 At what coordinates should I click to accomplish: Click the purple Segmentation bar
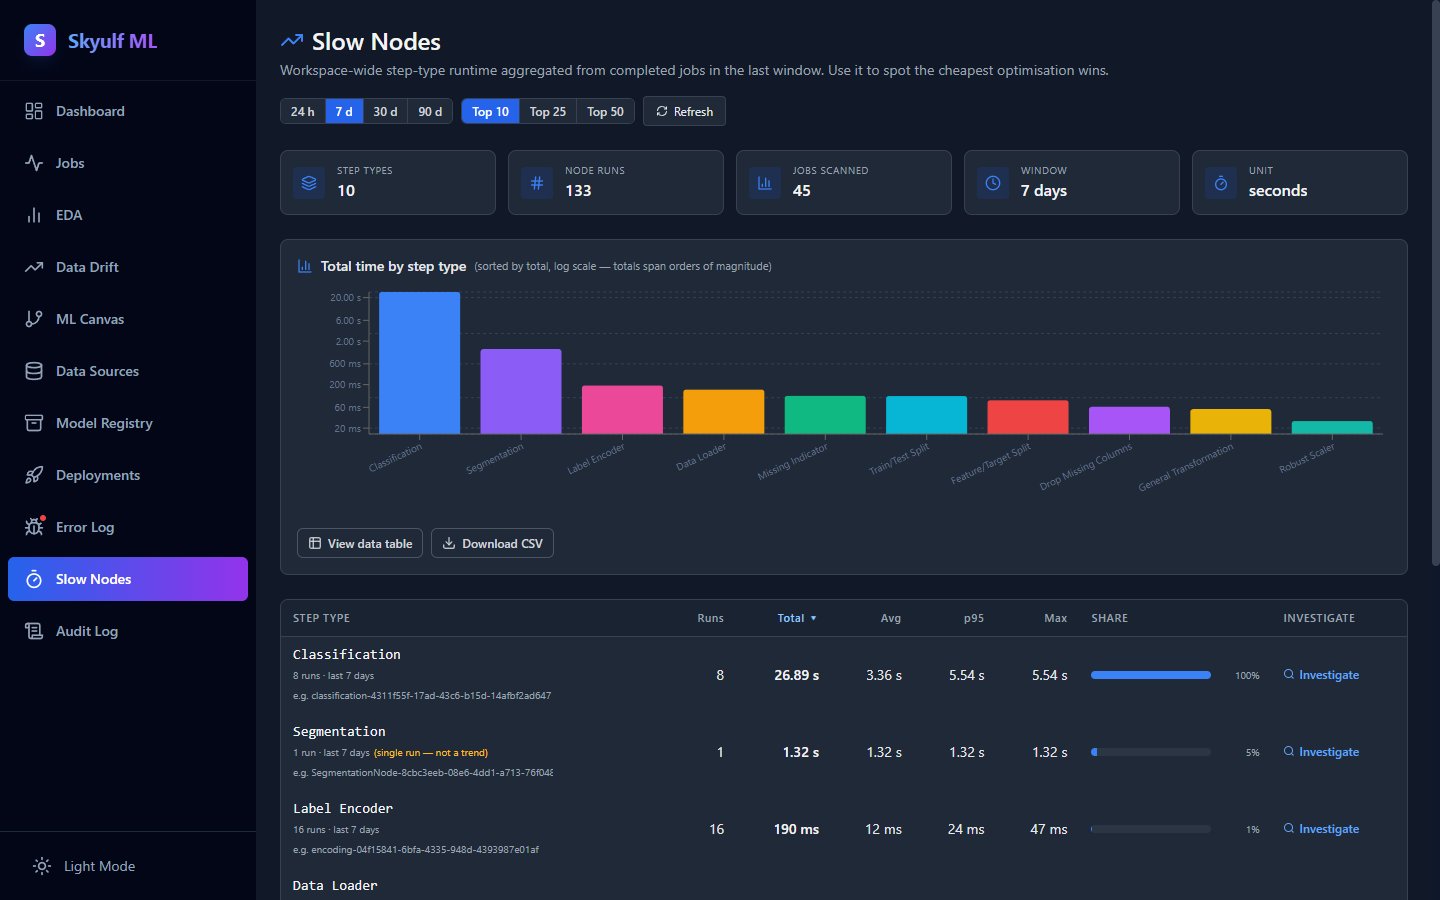coord(521,391)
